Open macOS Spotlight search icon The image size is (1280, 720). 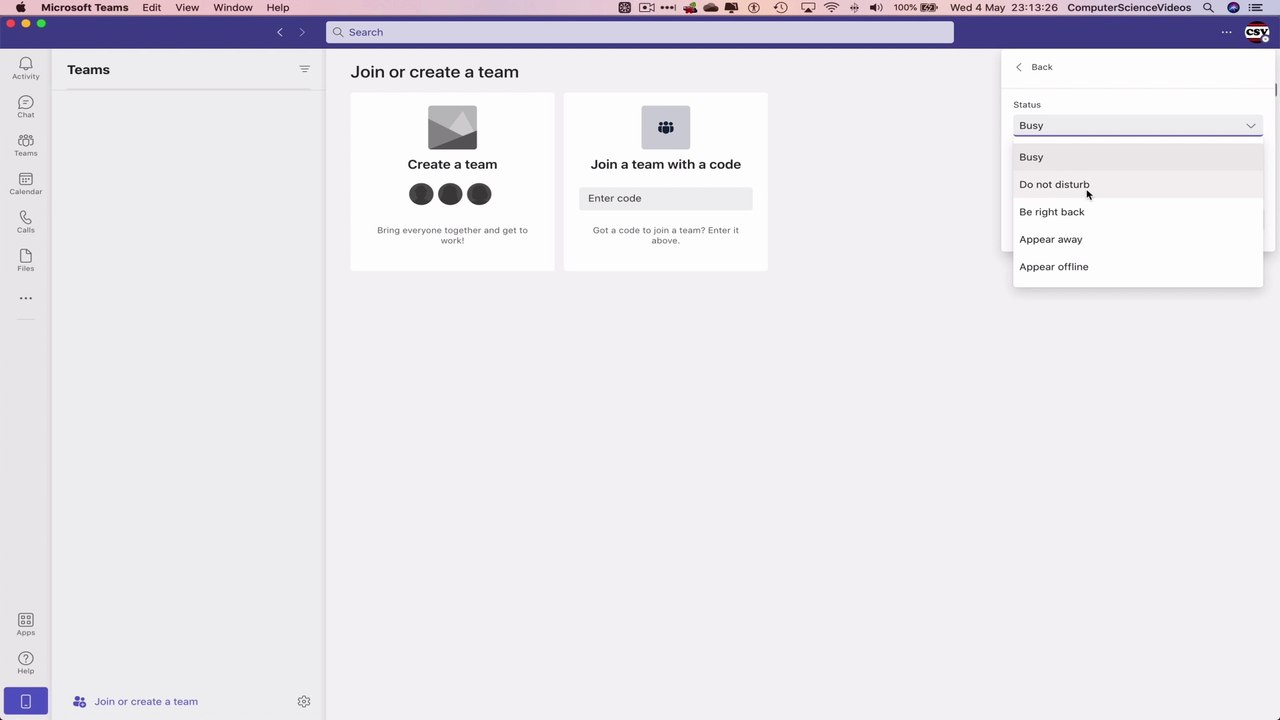pyautogui.click(x=1208, y=8)
